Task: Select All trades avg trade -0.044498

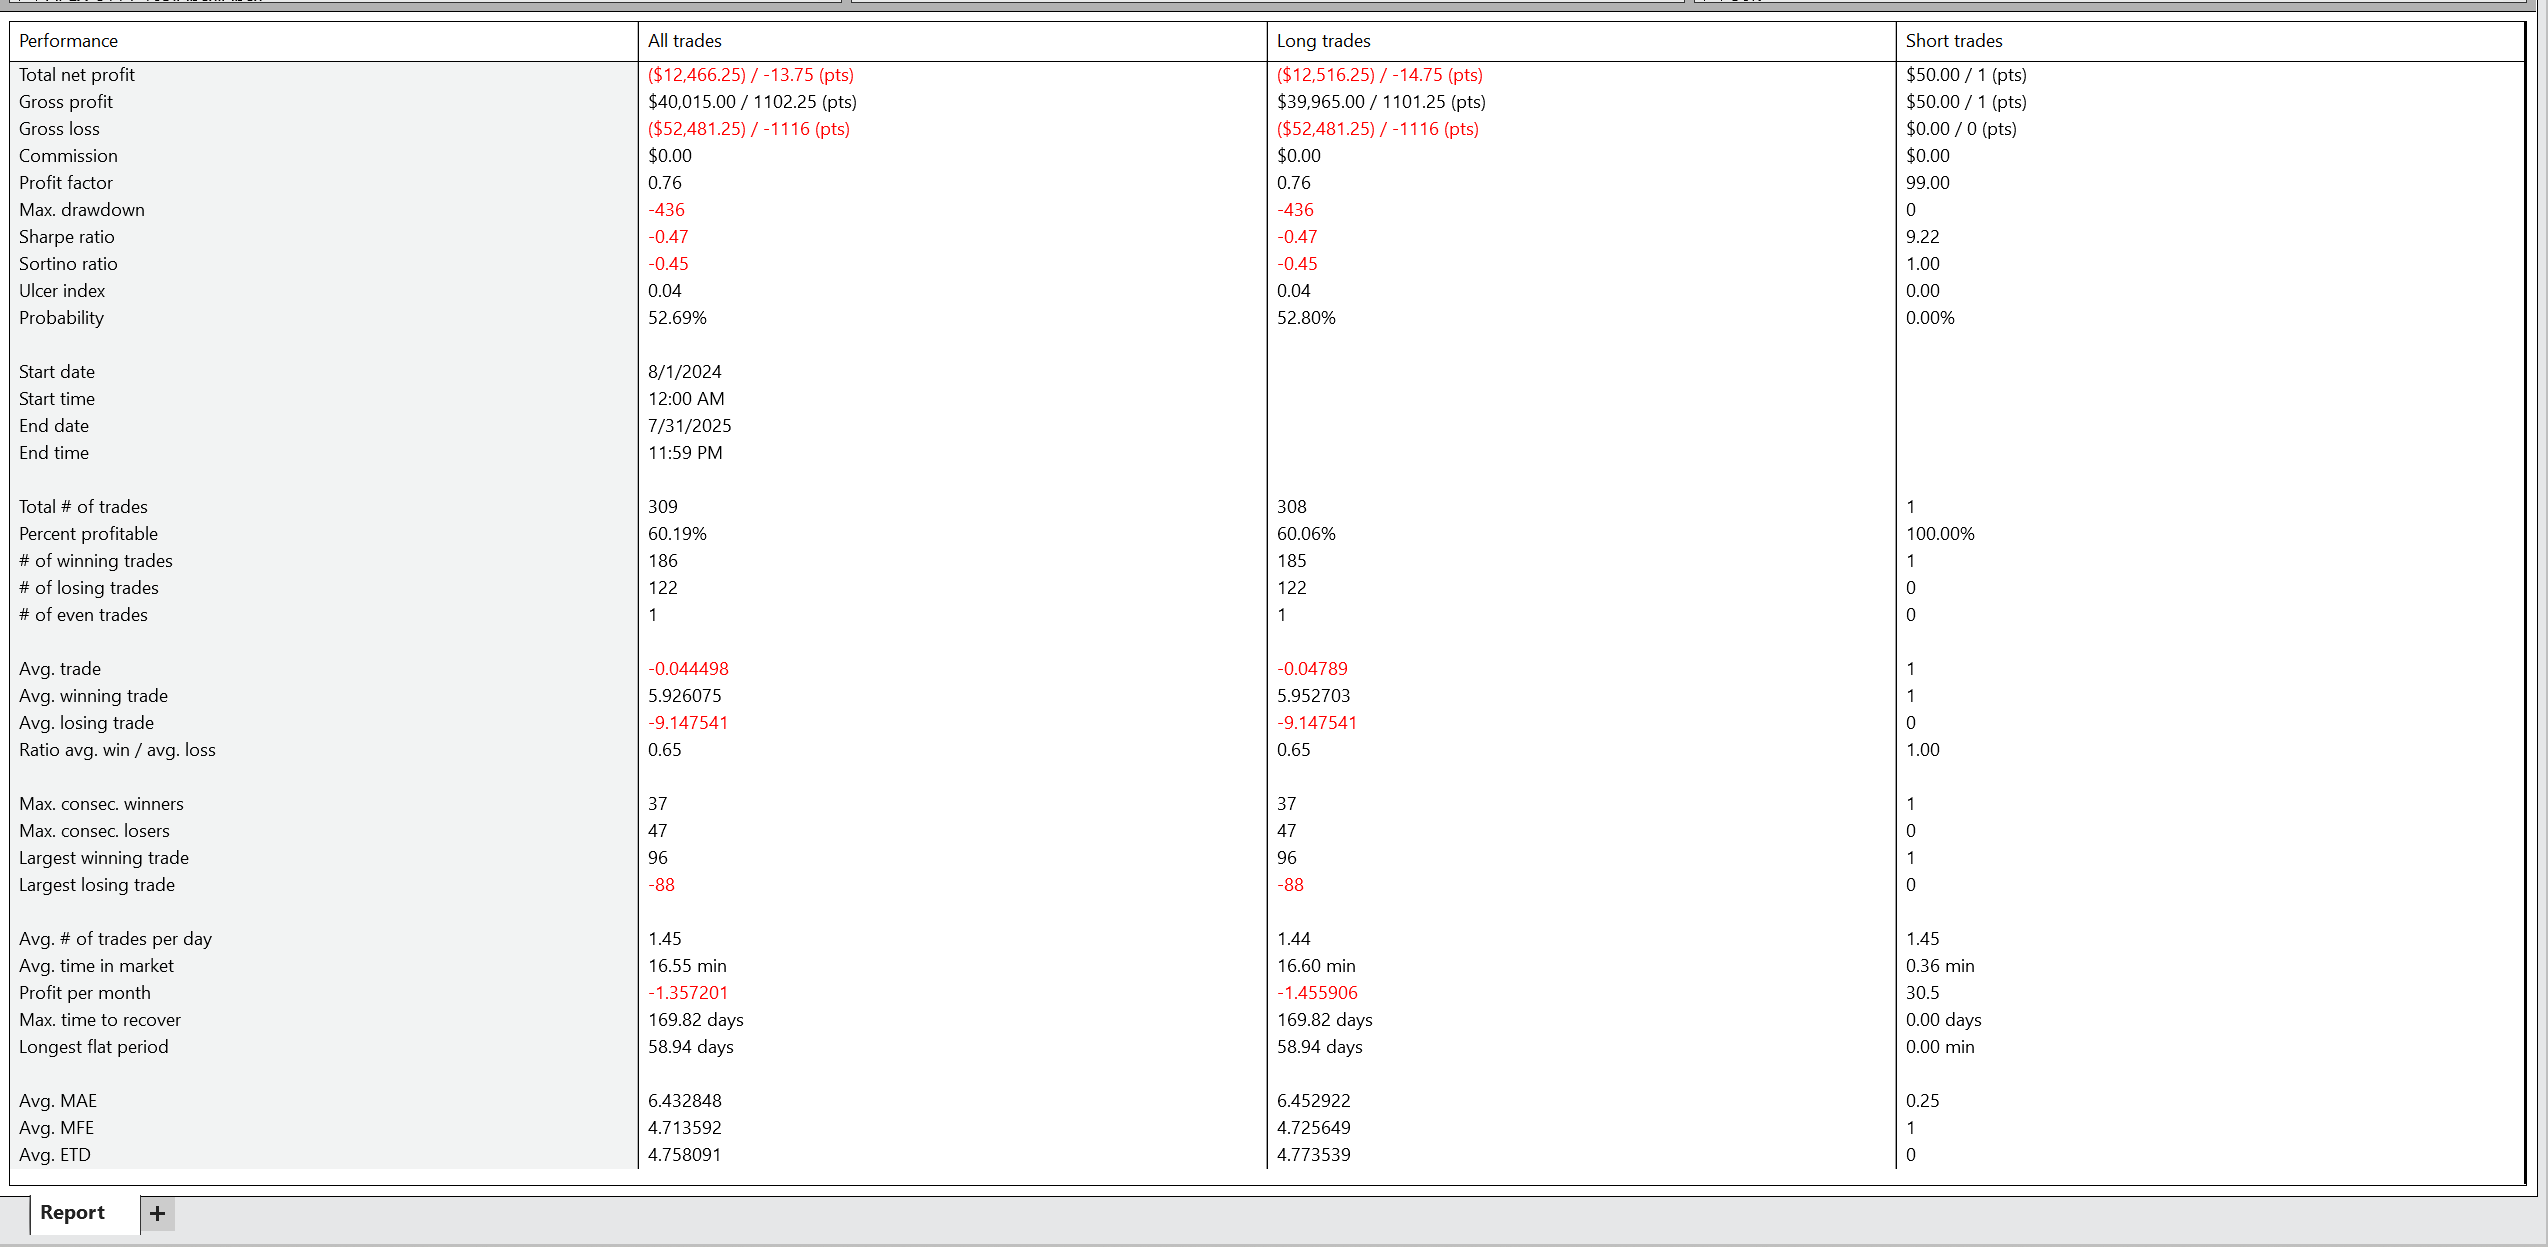Action: (688, 669)
